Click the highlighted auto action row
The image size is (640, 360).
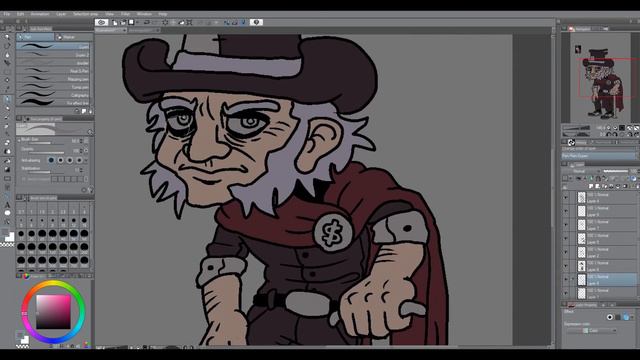(599, 156)
